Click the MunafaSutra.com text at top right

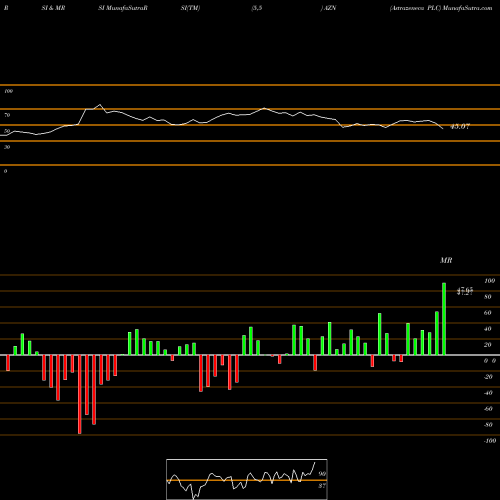coord(467,8)
